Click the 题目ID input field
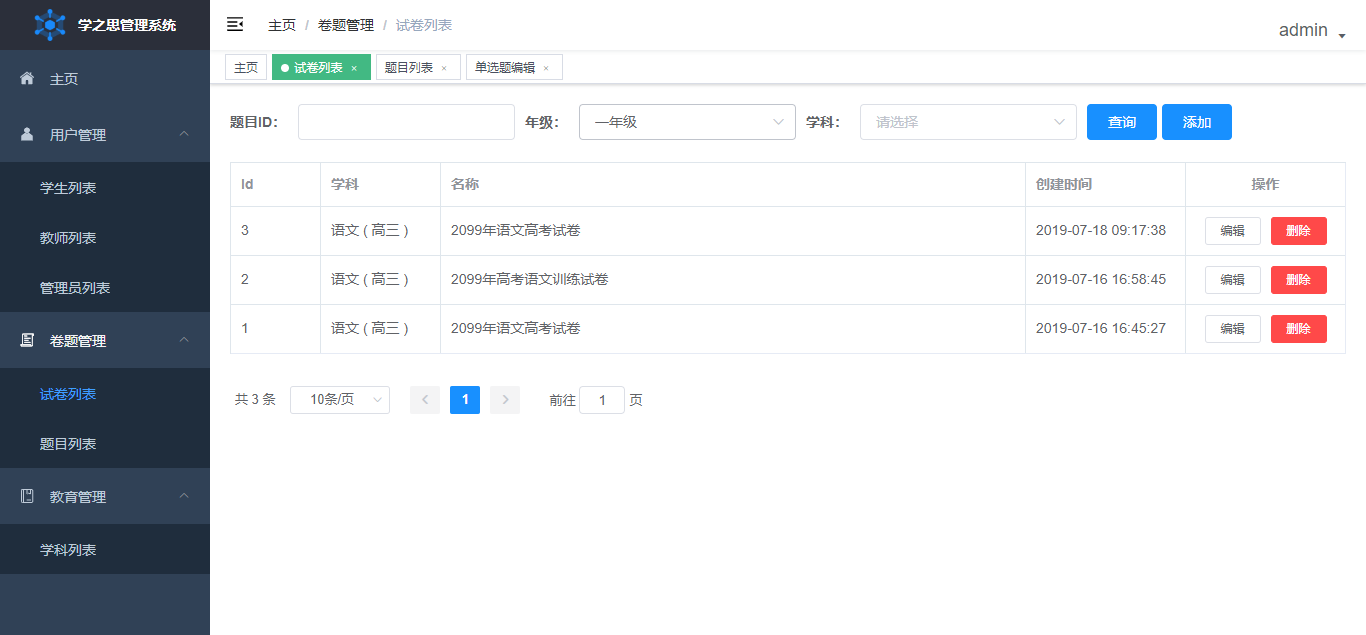Screen dimensions: 1366x635 click(406, 122)
